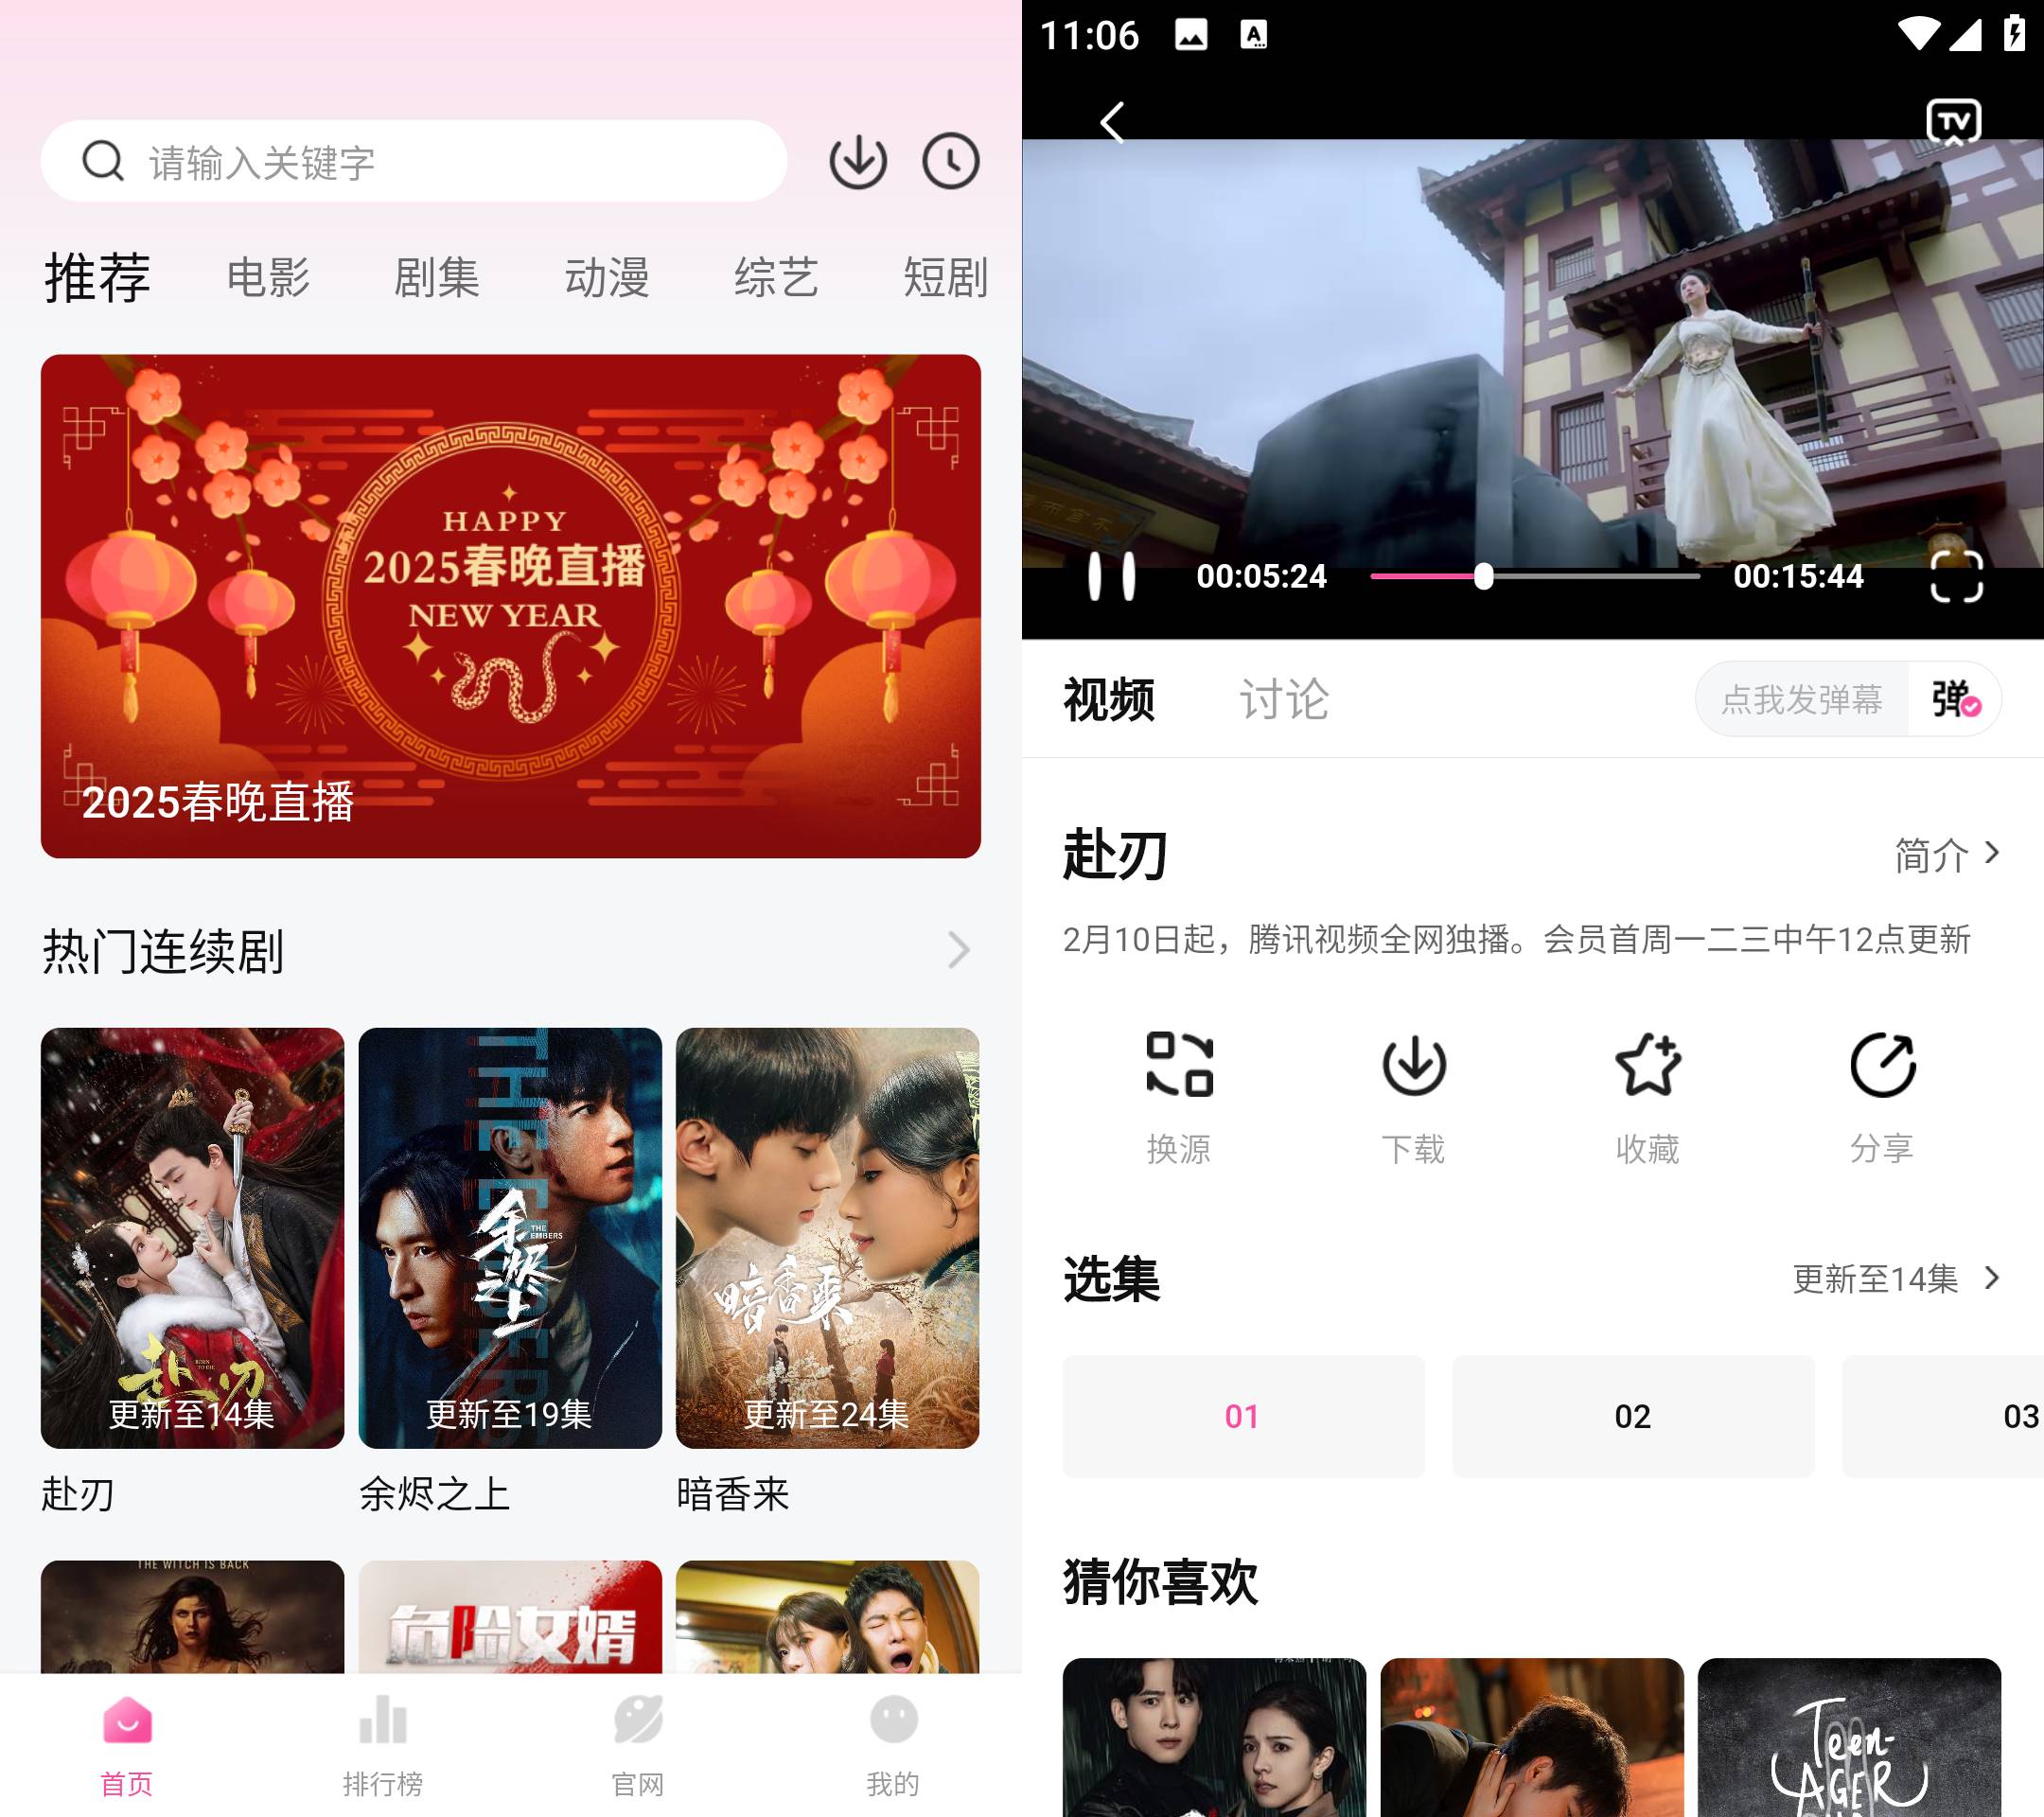Click 更新至14集 on 赵刁 drama card
The width and height of the screenshot is (2044, 1817).
(189, 1414)
